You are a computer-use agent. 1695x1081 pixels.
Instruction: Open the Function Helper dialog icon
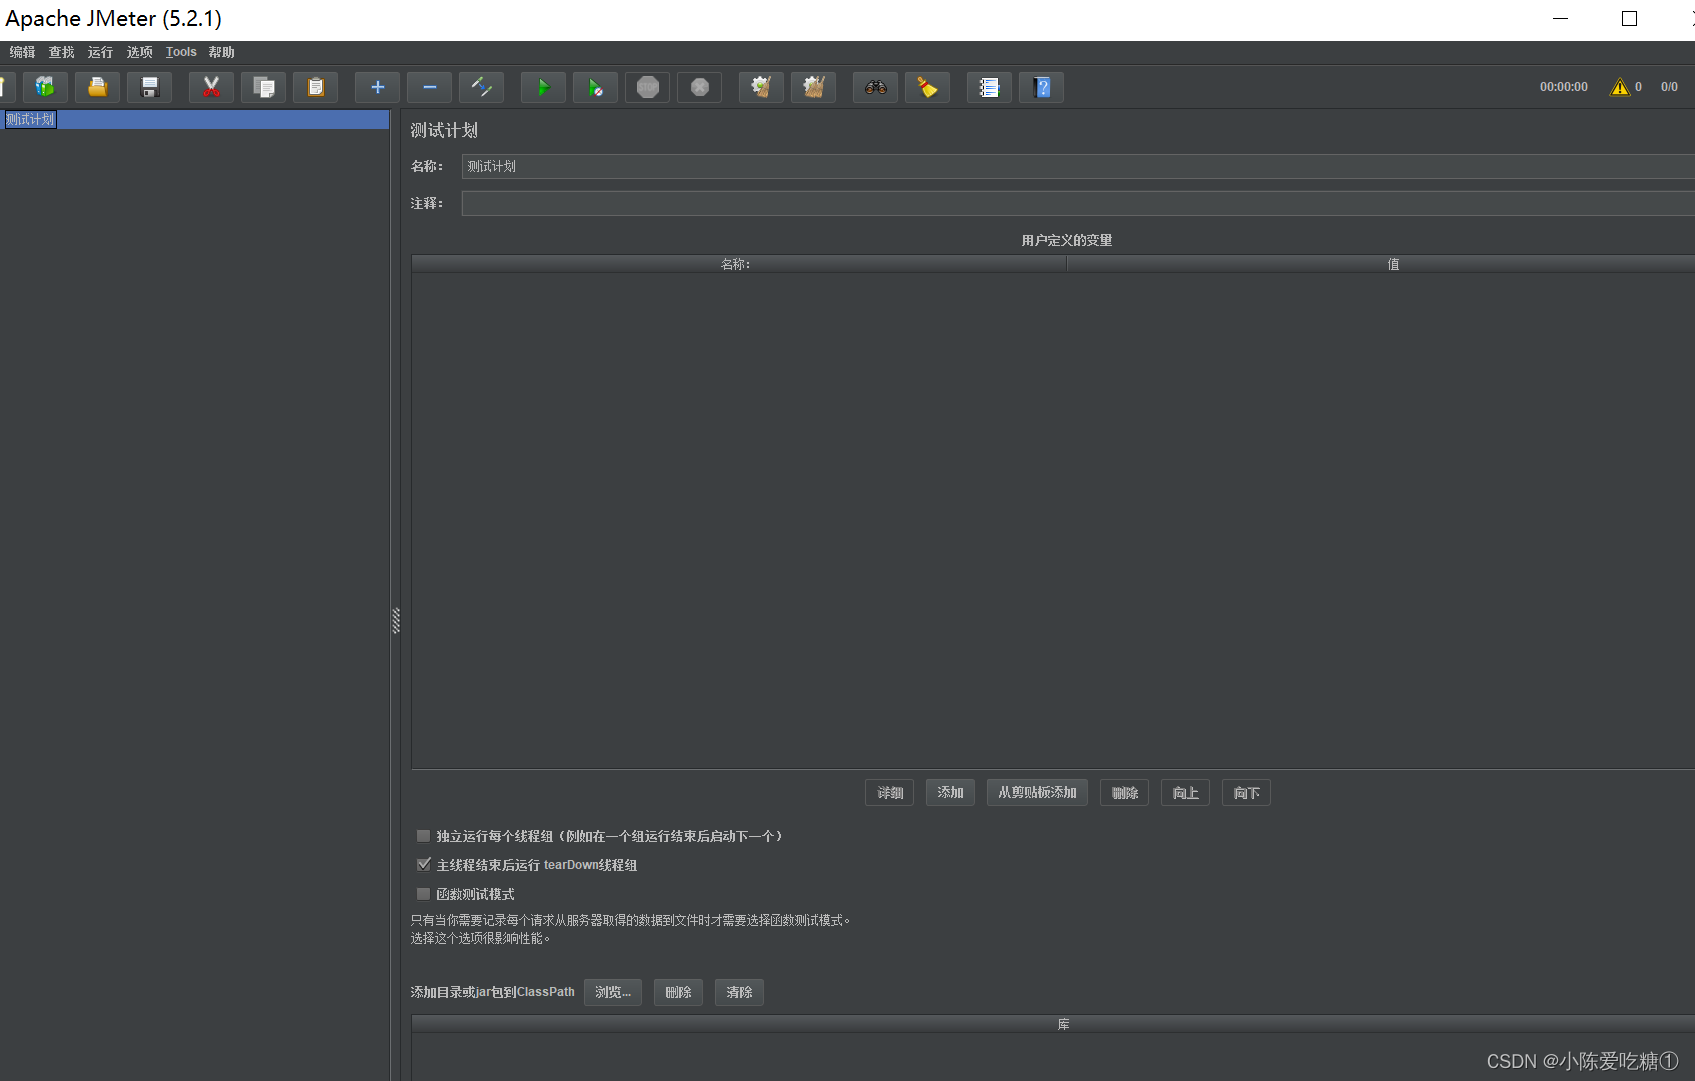coord(989,88)
